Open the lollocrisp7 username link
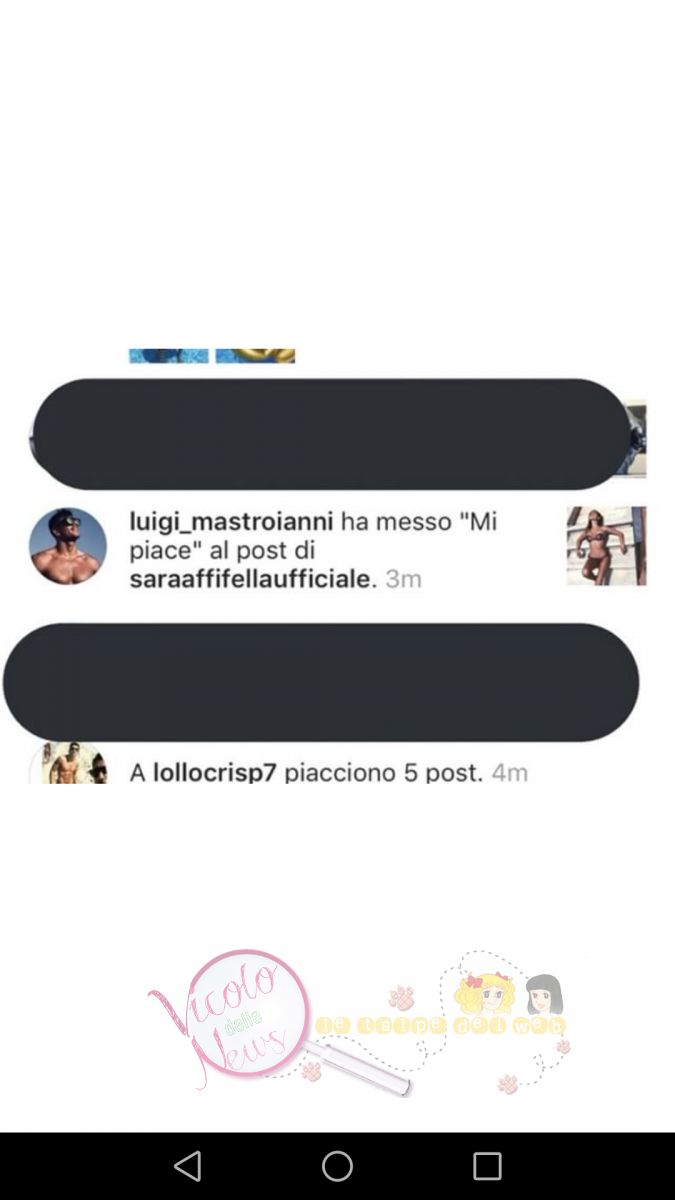This screenshot has height=1200, width=675. pos(214,772)
